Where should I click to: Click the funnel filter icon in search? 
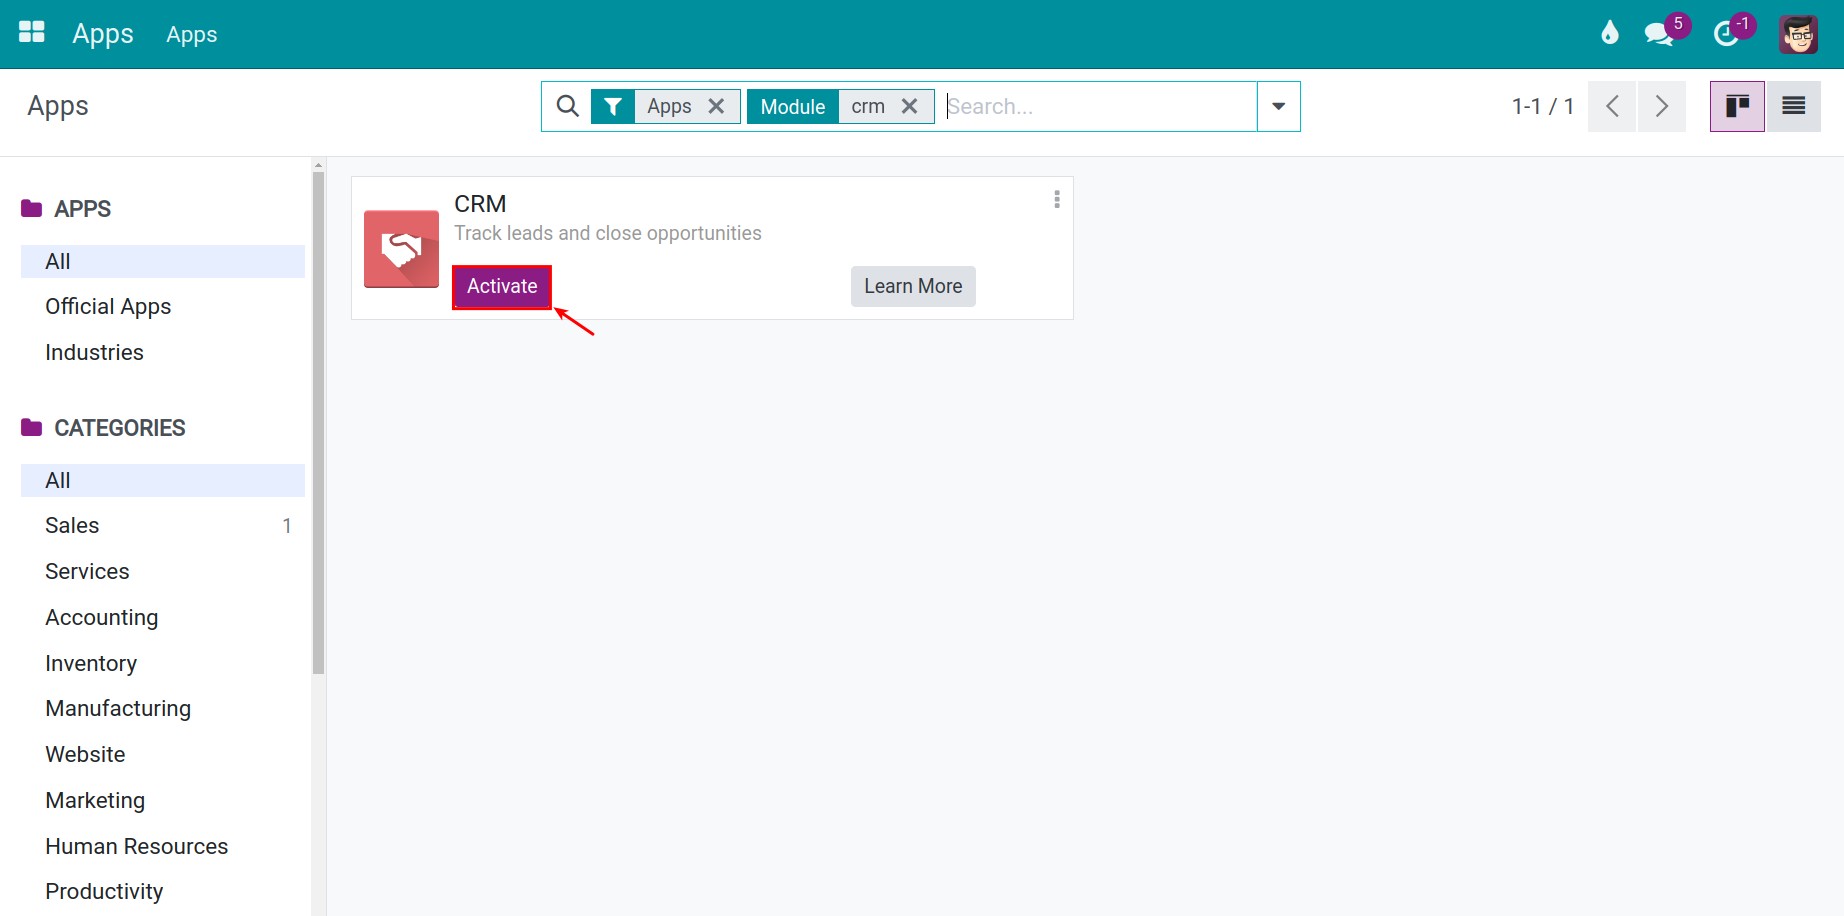pos(613,106)
